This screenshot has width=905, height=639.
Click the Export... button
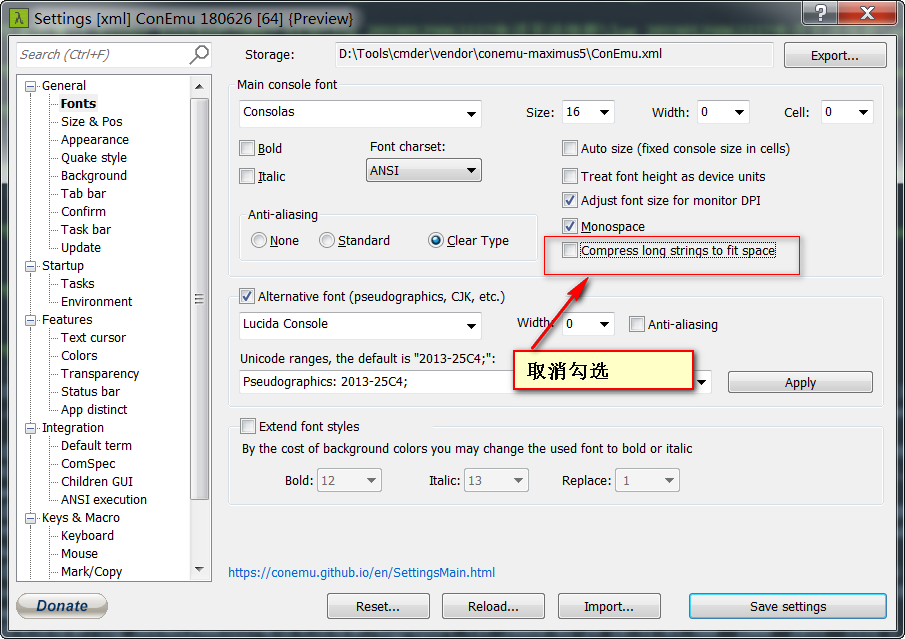click(835, 55)
